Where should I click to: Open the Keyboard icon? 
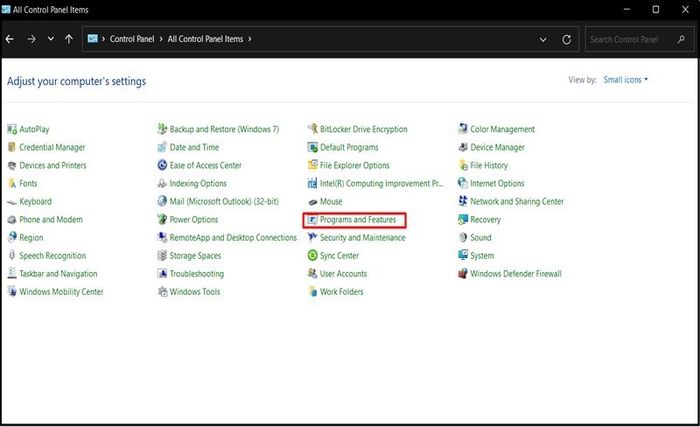pos(12,201)
